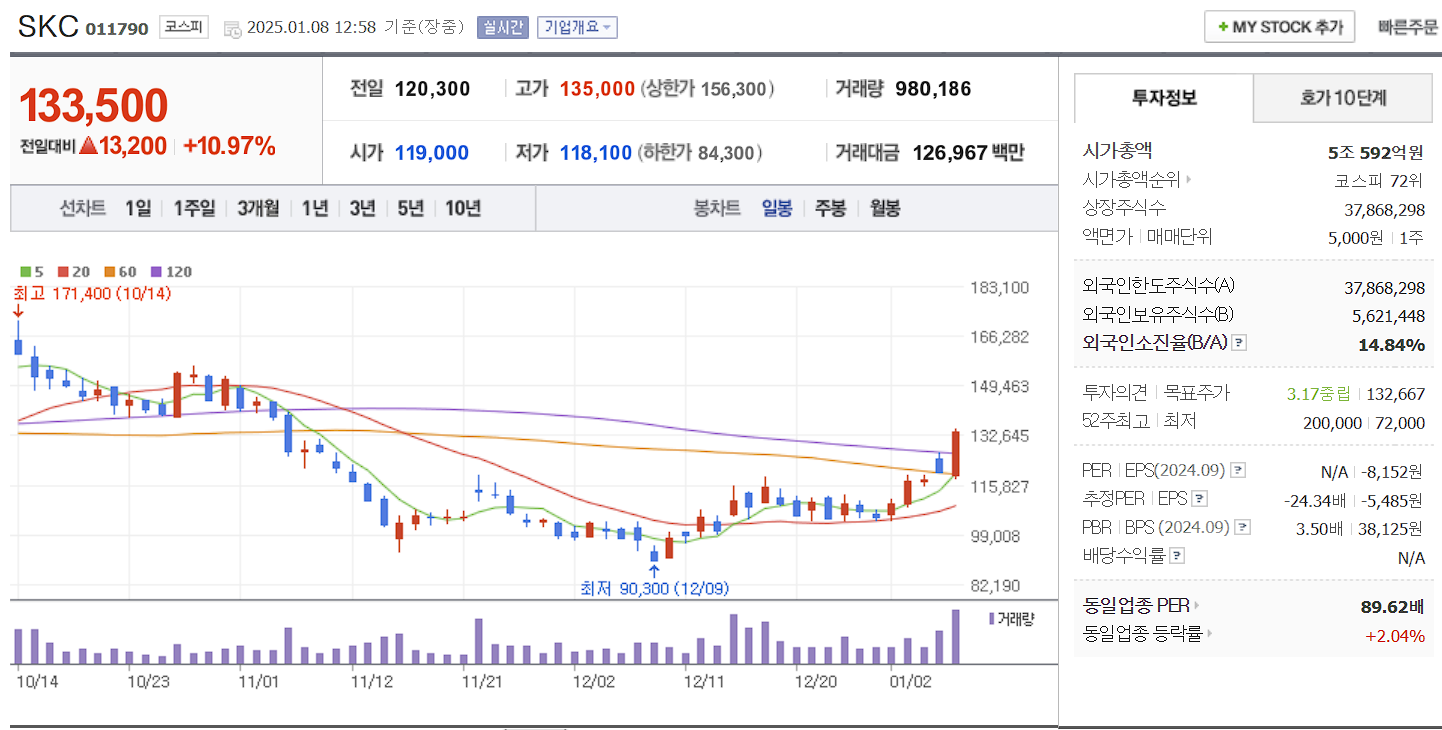1442x730 pixels.
Task: Open the 배당수익률 help icon
Action: pos(1176,555)
